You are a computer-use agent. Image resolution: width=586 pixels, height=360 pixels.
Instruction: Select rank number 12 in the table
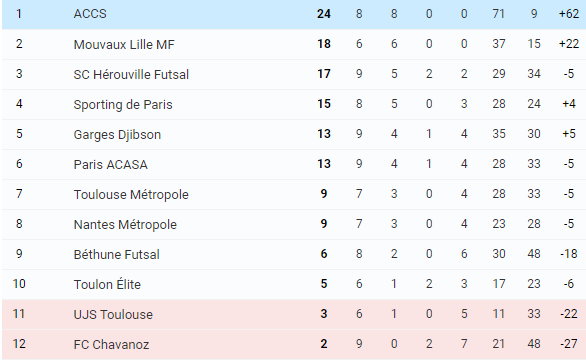(19, 344)
